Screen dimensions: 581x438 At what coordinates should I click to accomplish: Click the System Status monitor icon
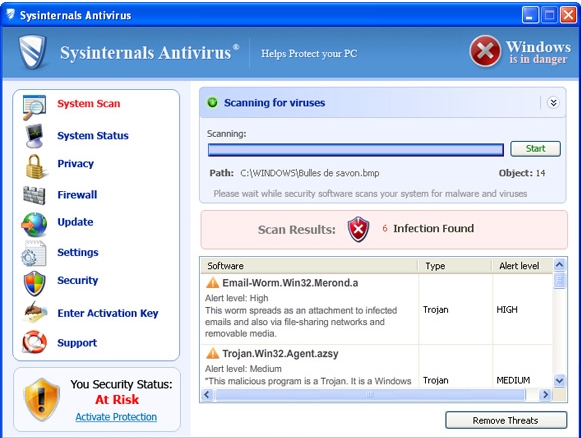[34, 136]
